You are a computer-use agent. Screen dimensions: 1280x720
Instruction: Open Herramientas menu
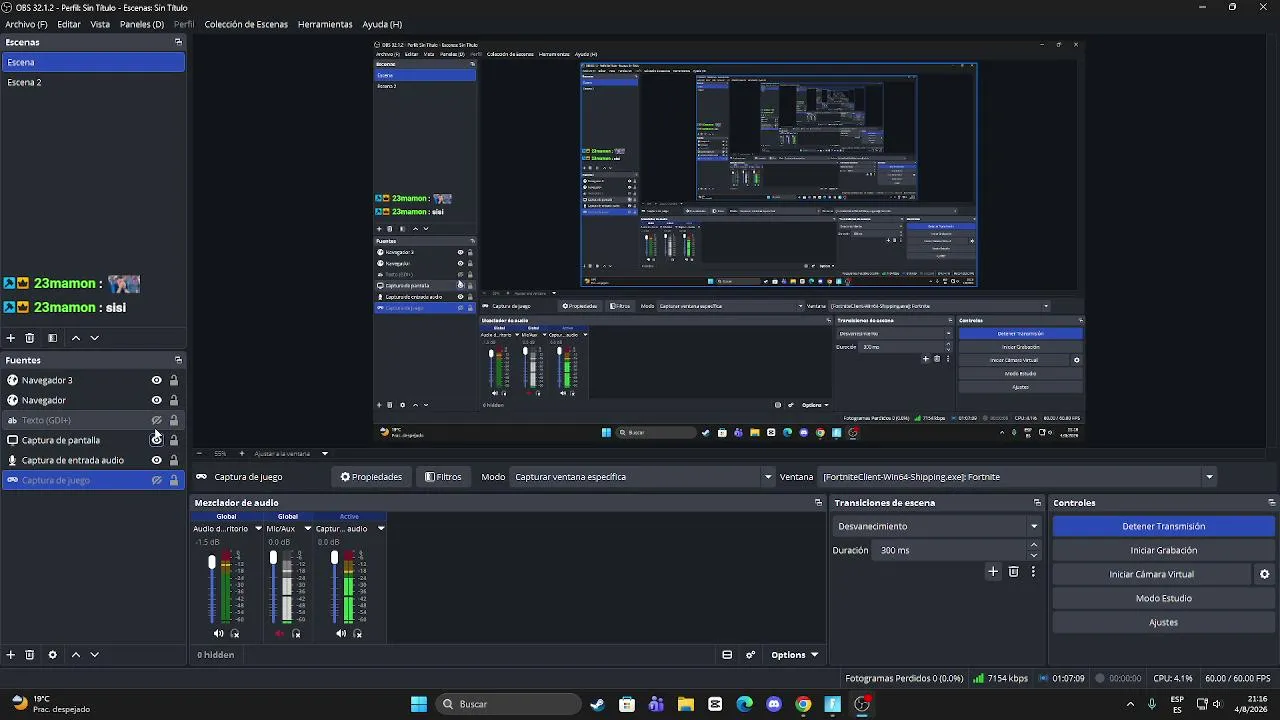325,24
